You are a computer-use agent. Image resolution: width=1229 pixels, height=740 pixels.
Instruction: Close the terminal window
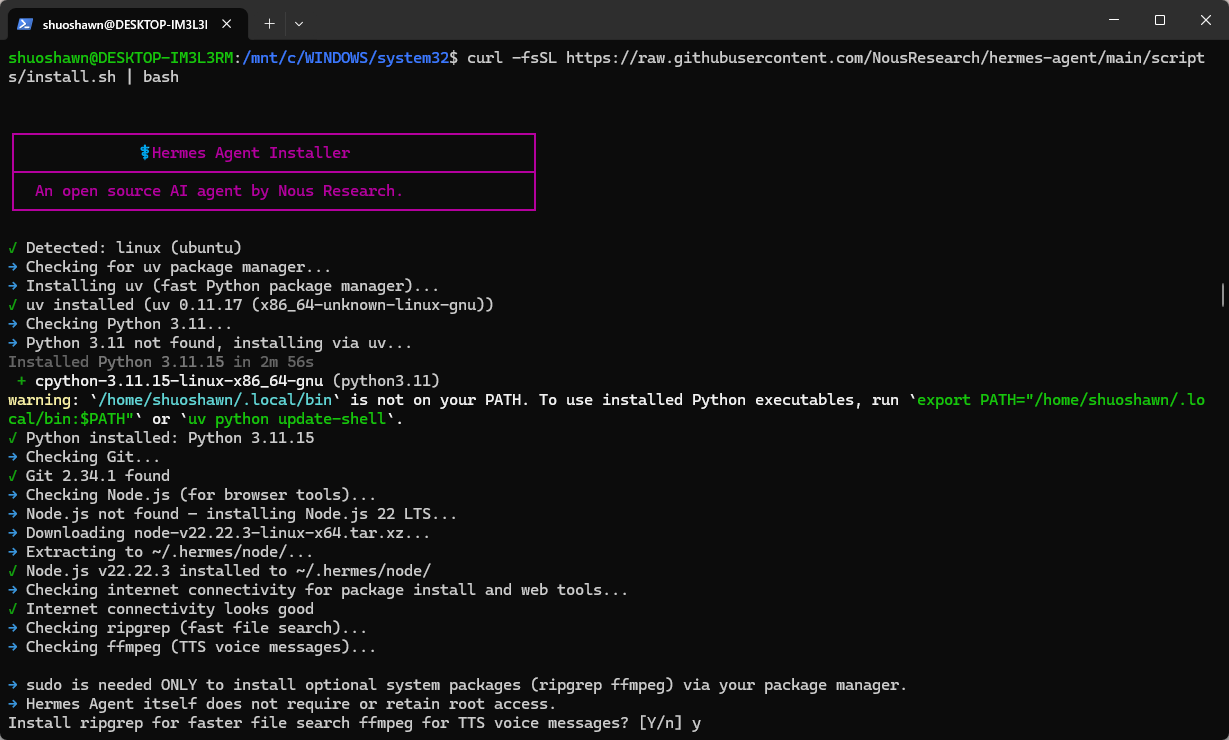1206,20
